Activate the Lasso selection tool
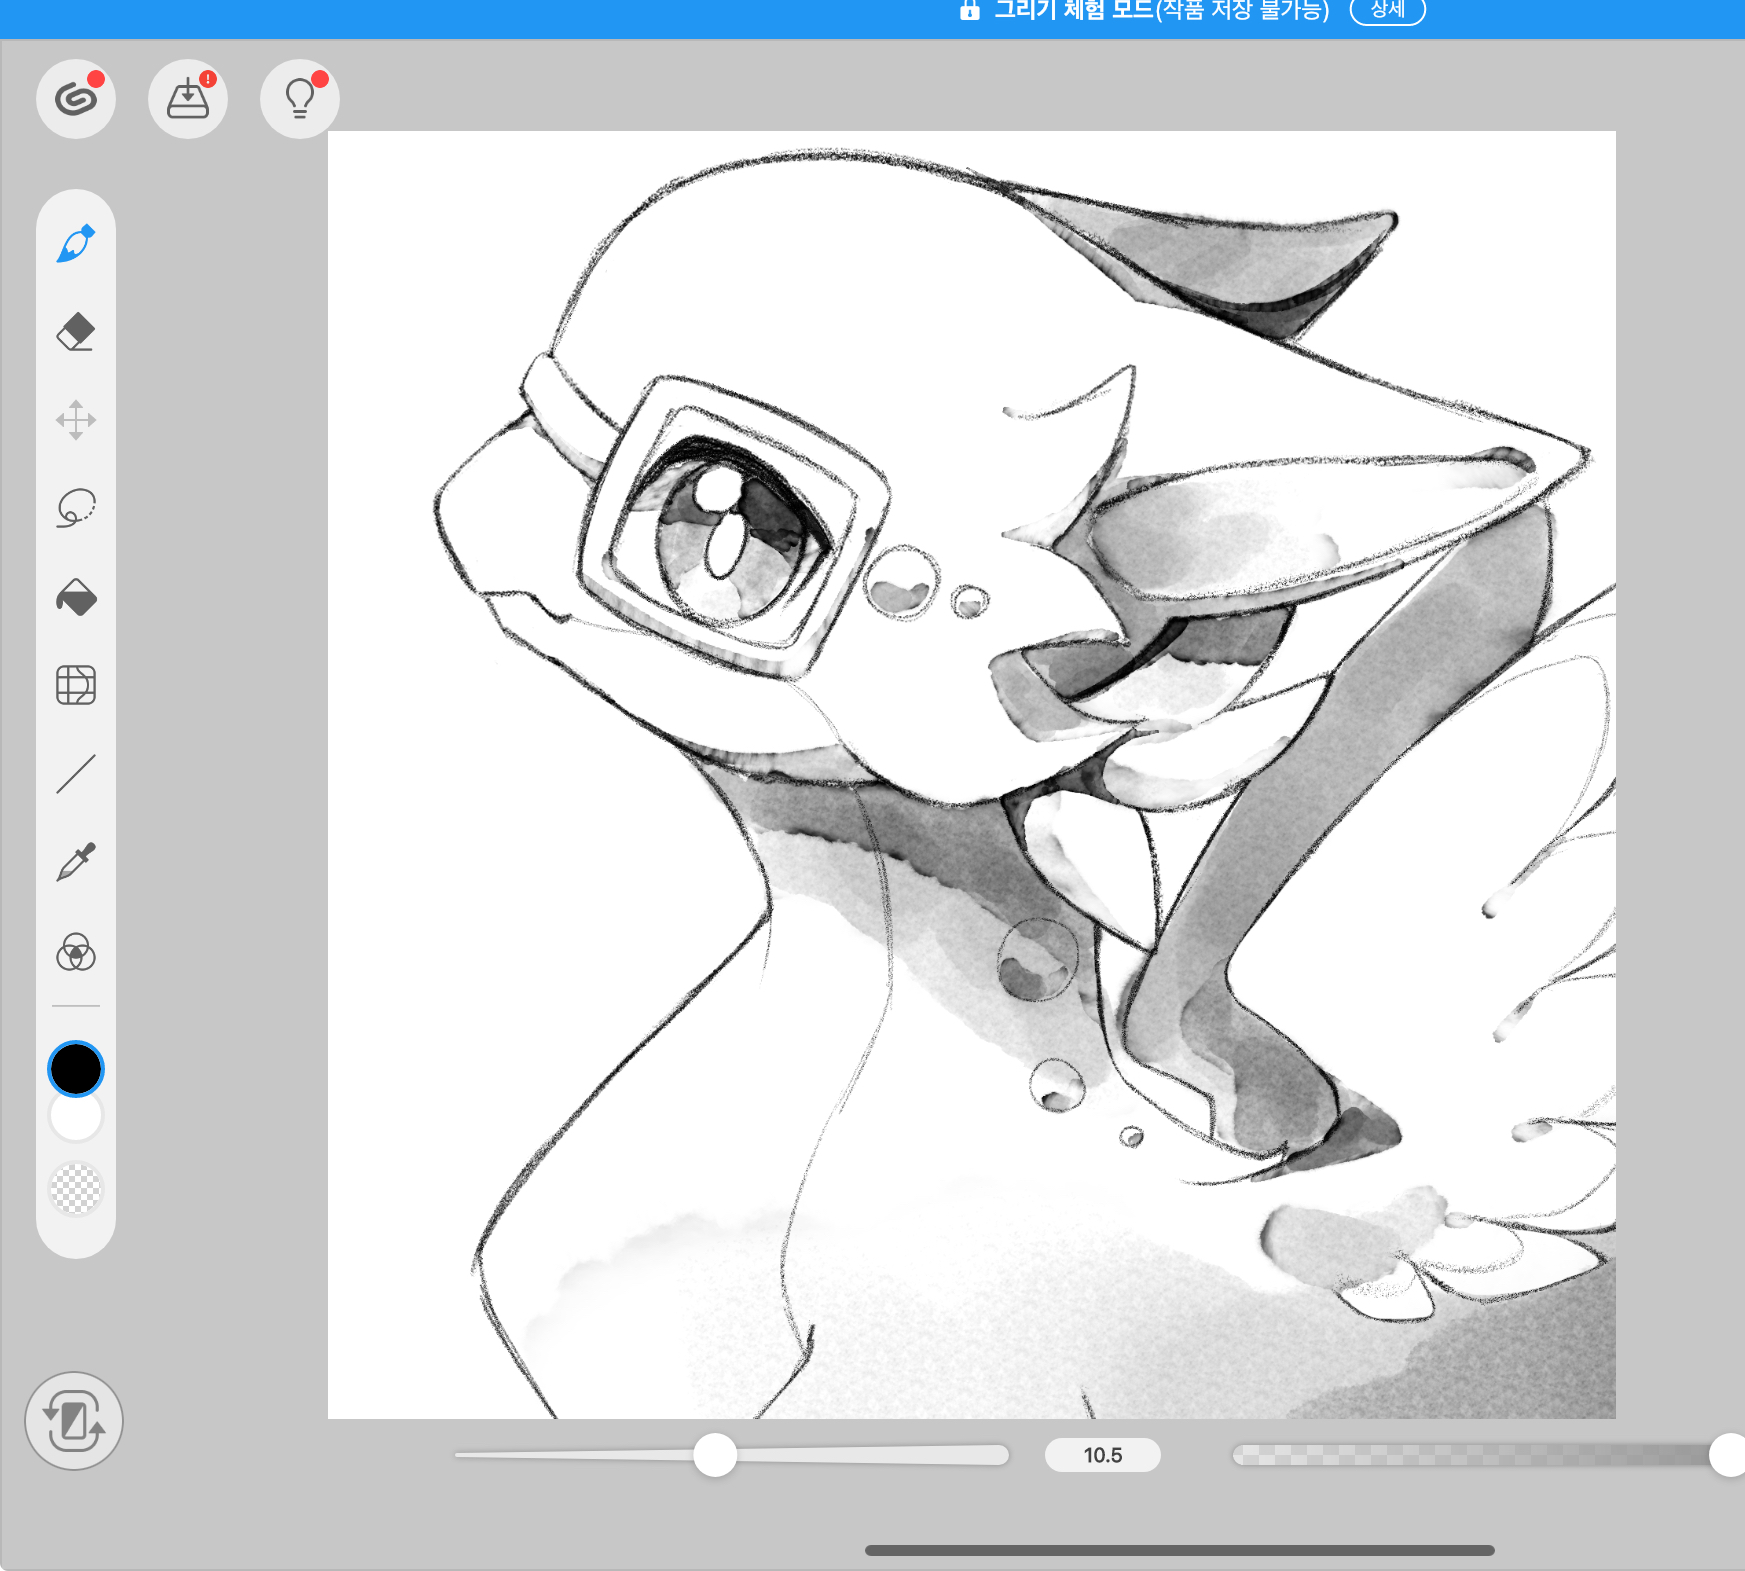 tap(76, 508)
